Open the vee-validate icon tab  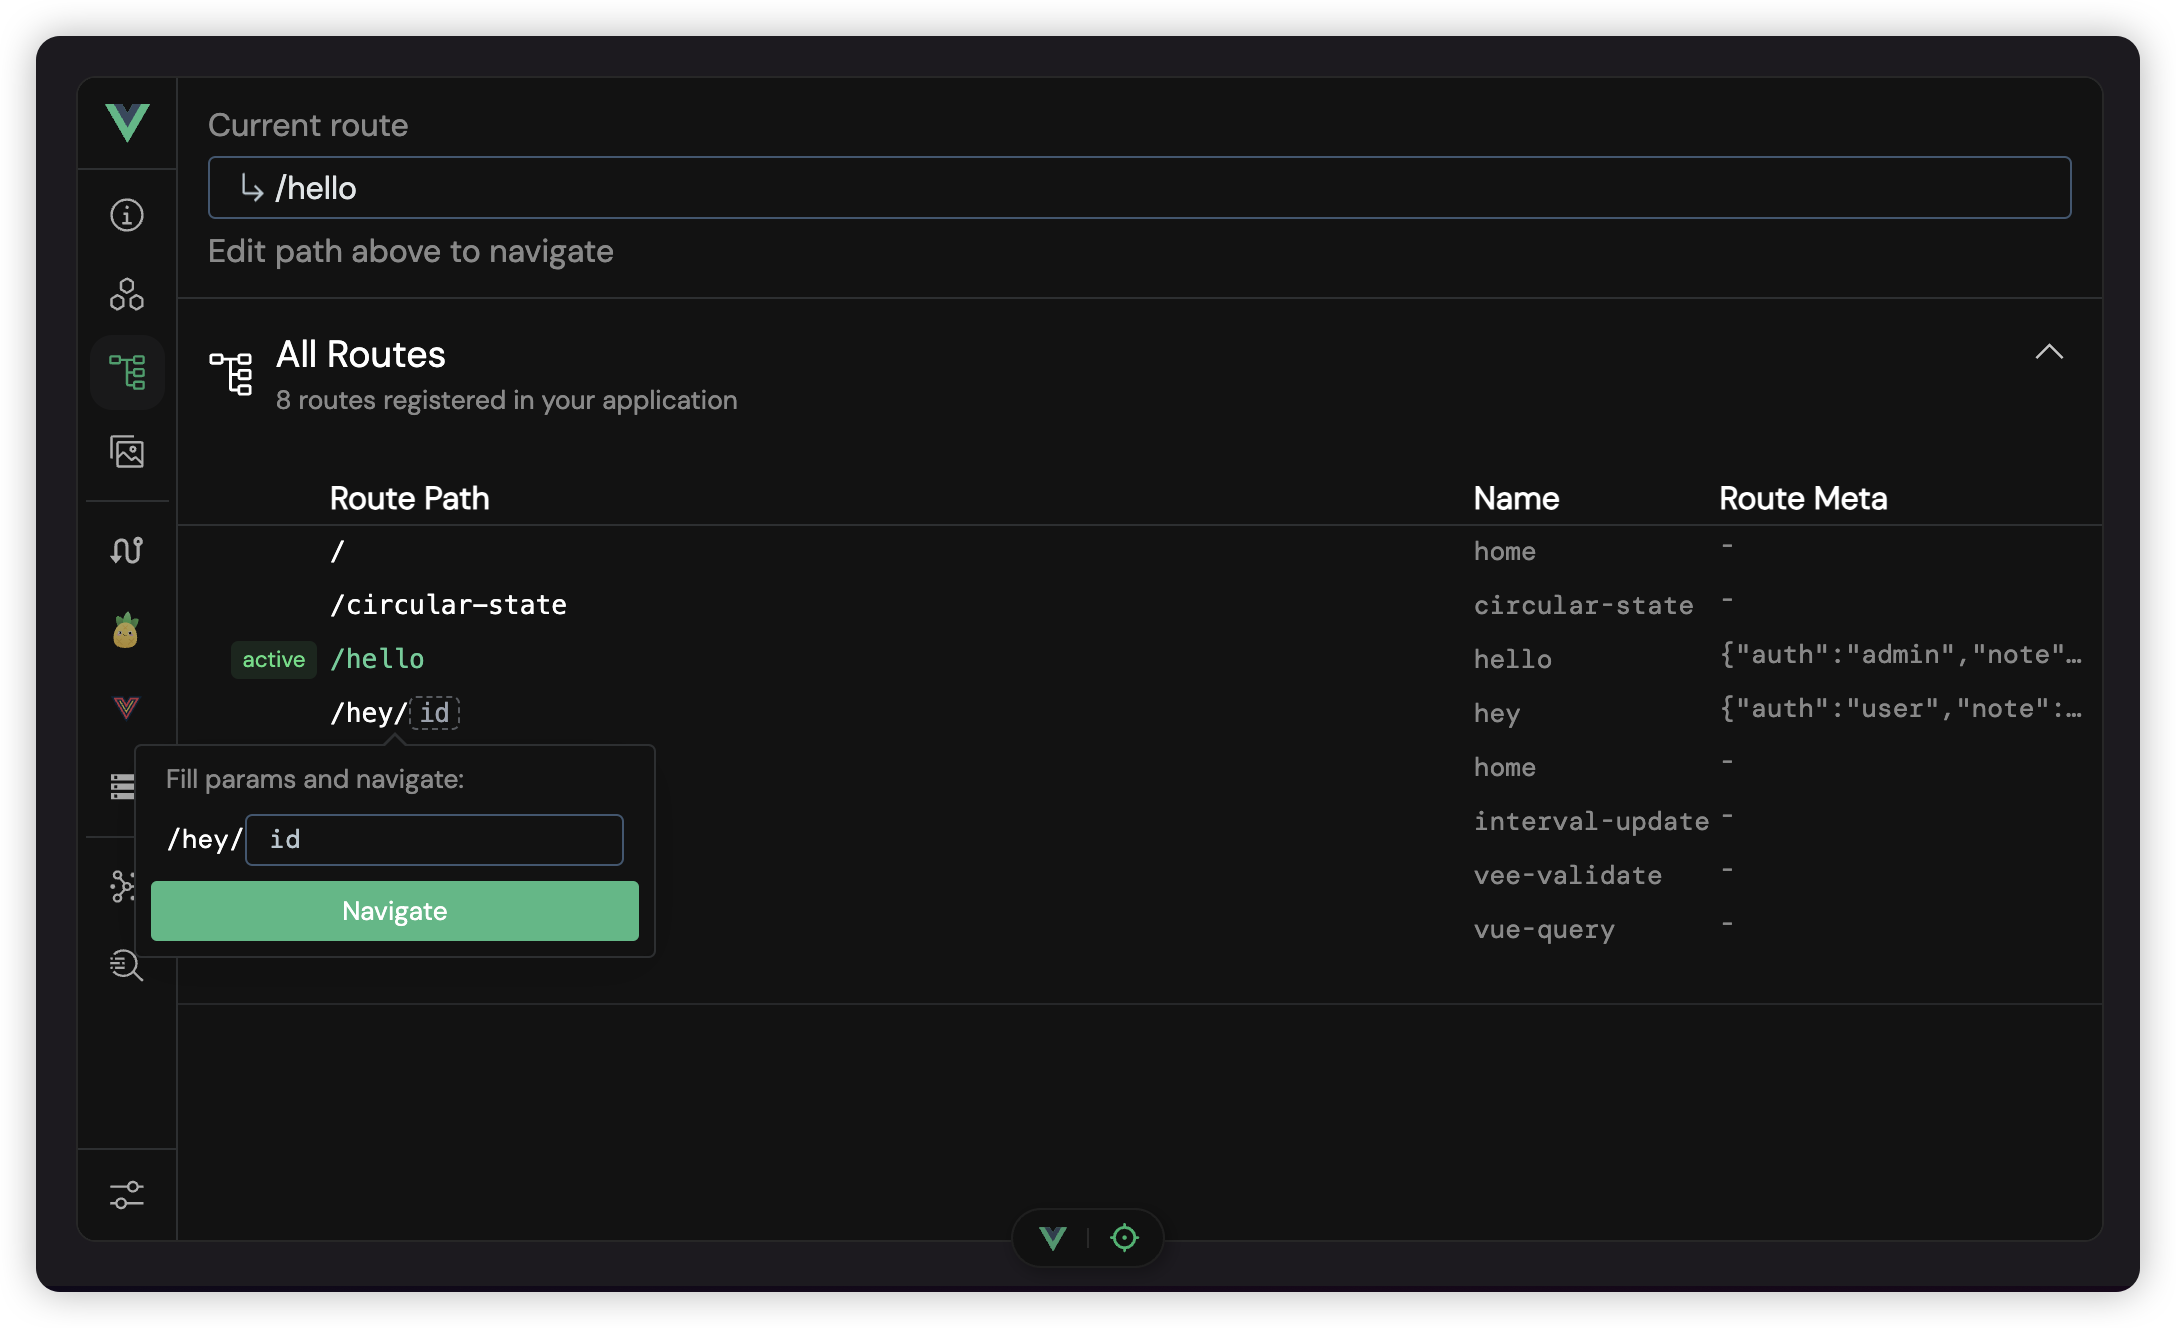[126, 708]
